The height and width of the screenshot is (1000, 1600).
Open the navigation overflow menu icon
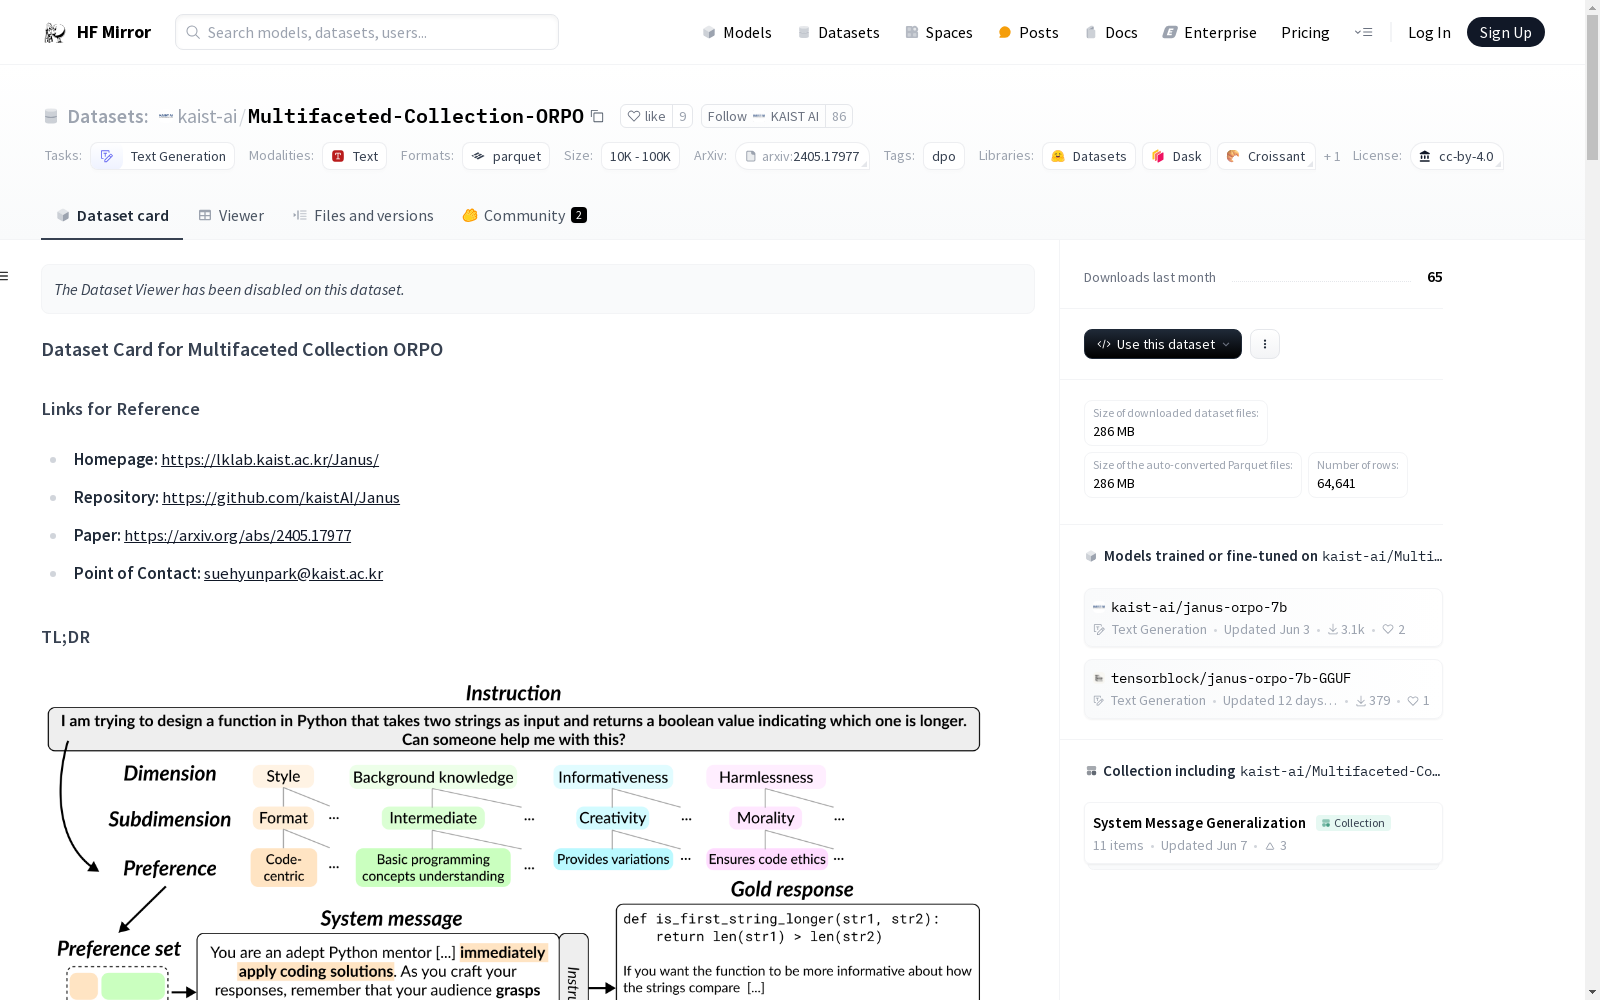[x=1363, y=32]
